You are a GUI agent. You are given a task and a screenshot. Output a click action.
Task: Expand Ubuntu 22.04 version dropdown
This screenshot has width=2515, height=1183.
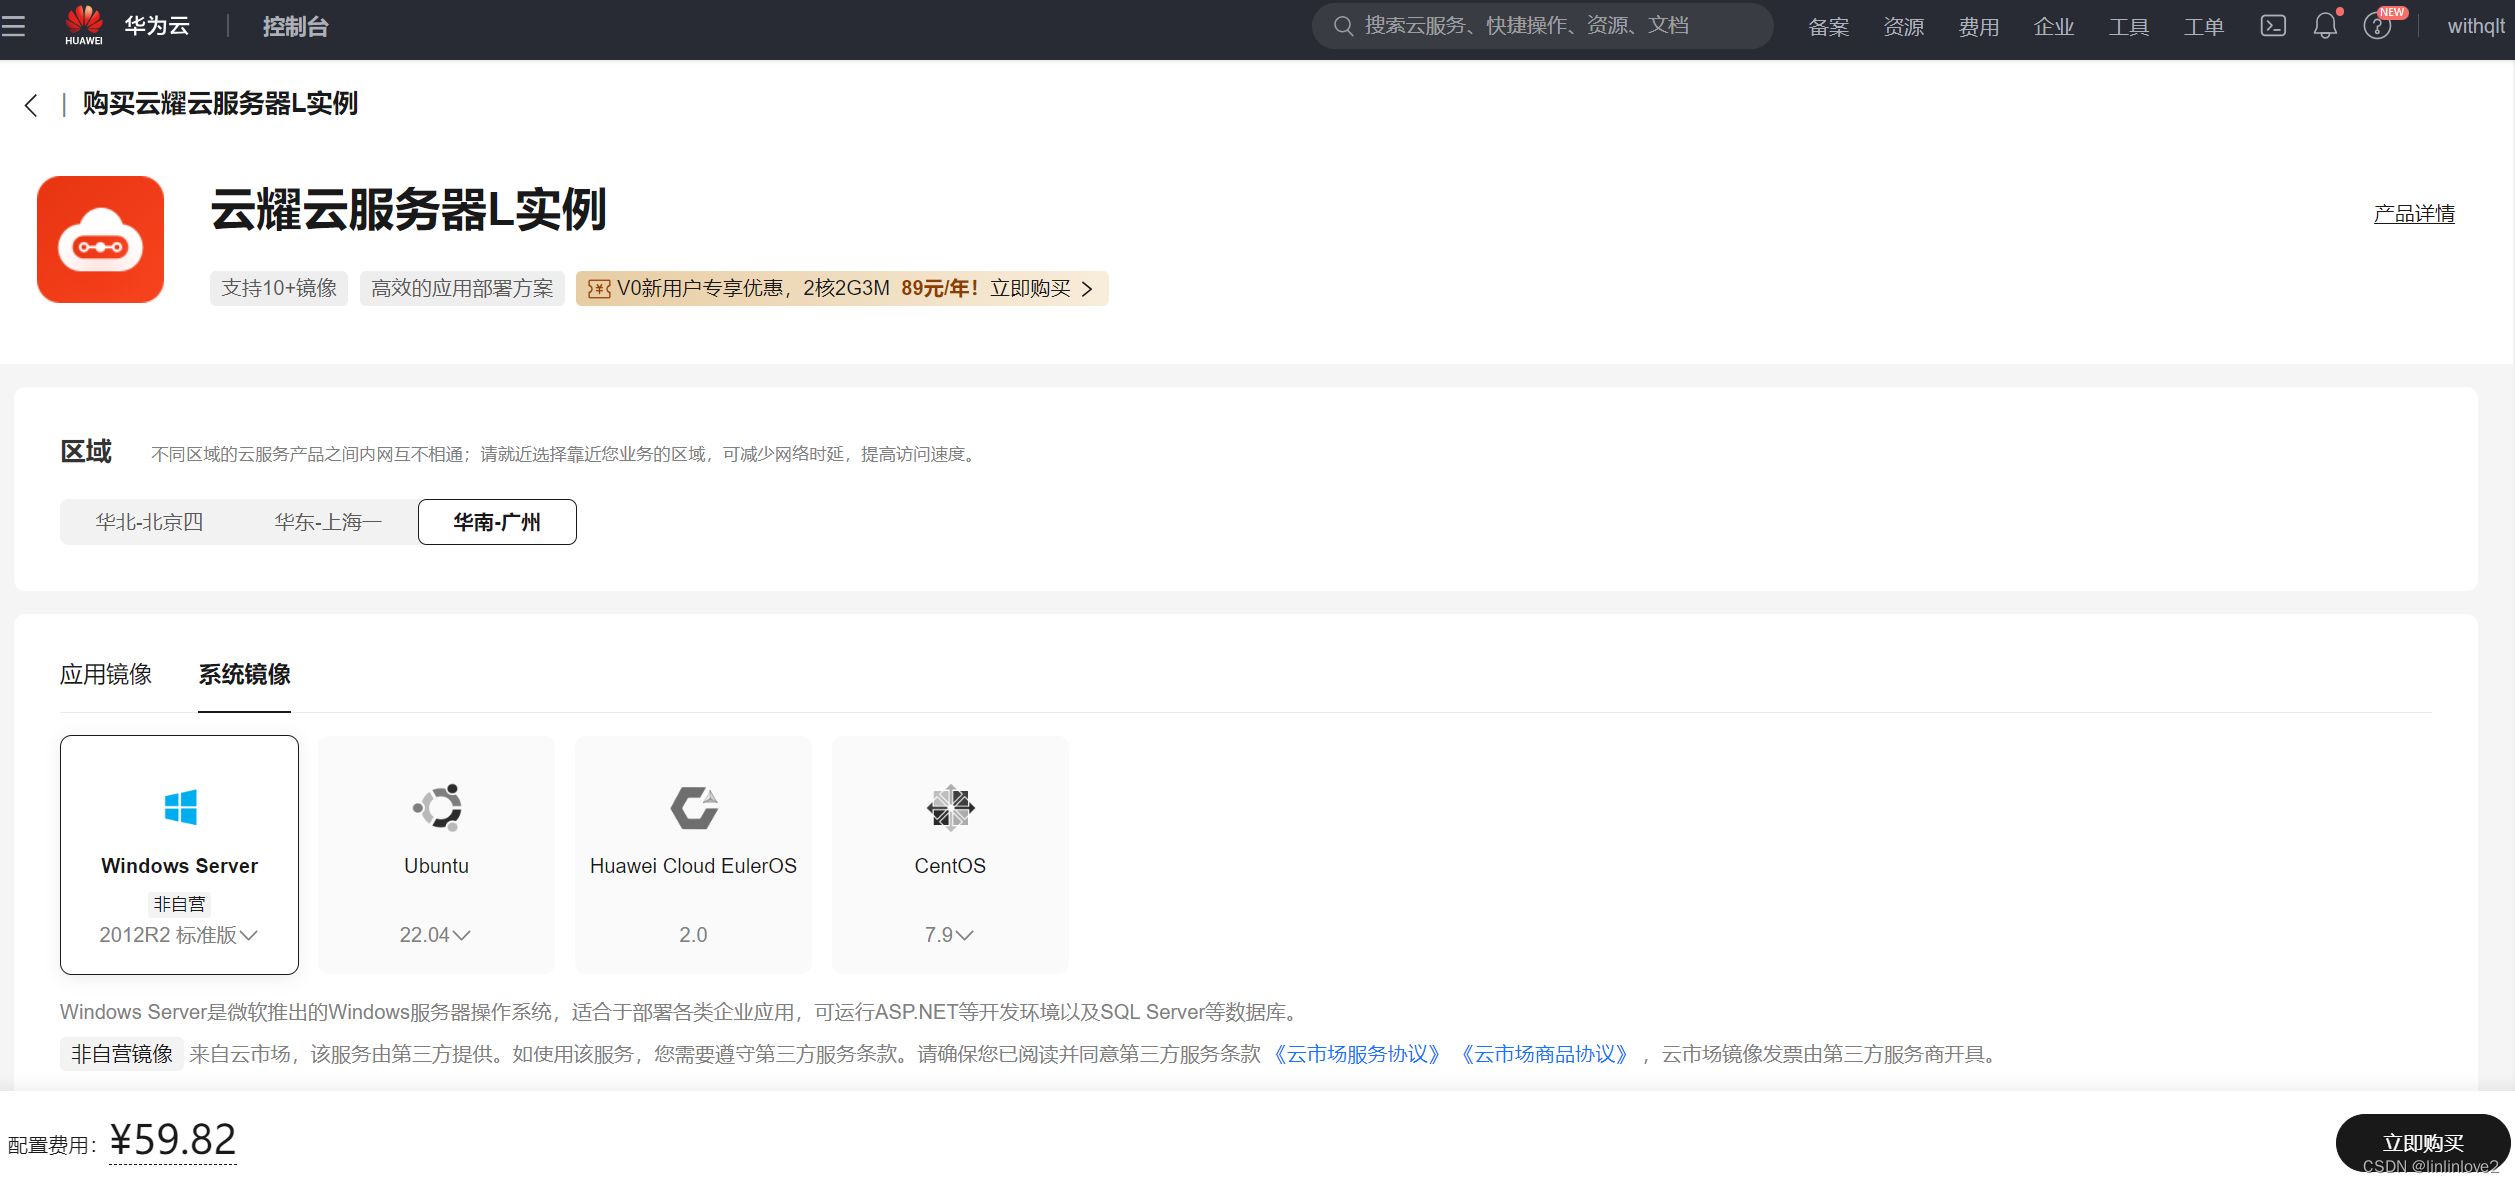click(x=435, y=935)
